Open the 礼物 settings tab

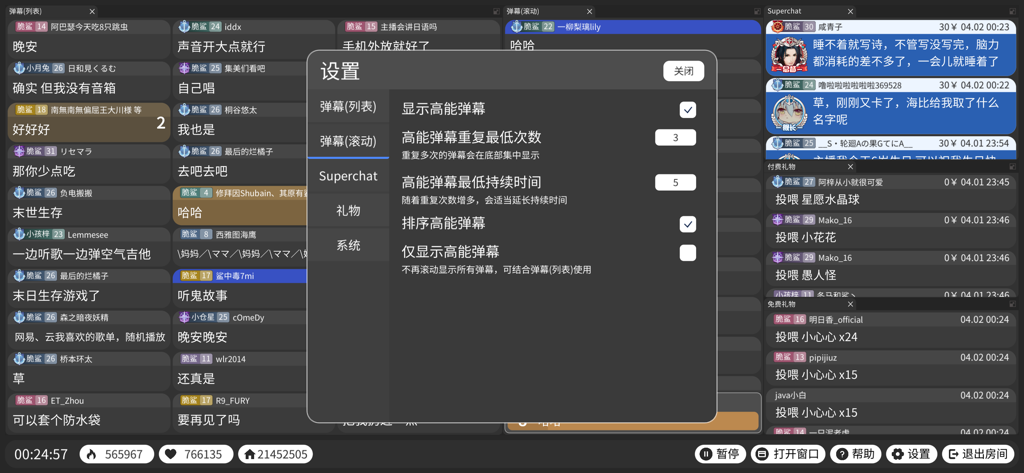click(348, 211)
